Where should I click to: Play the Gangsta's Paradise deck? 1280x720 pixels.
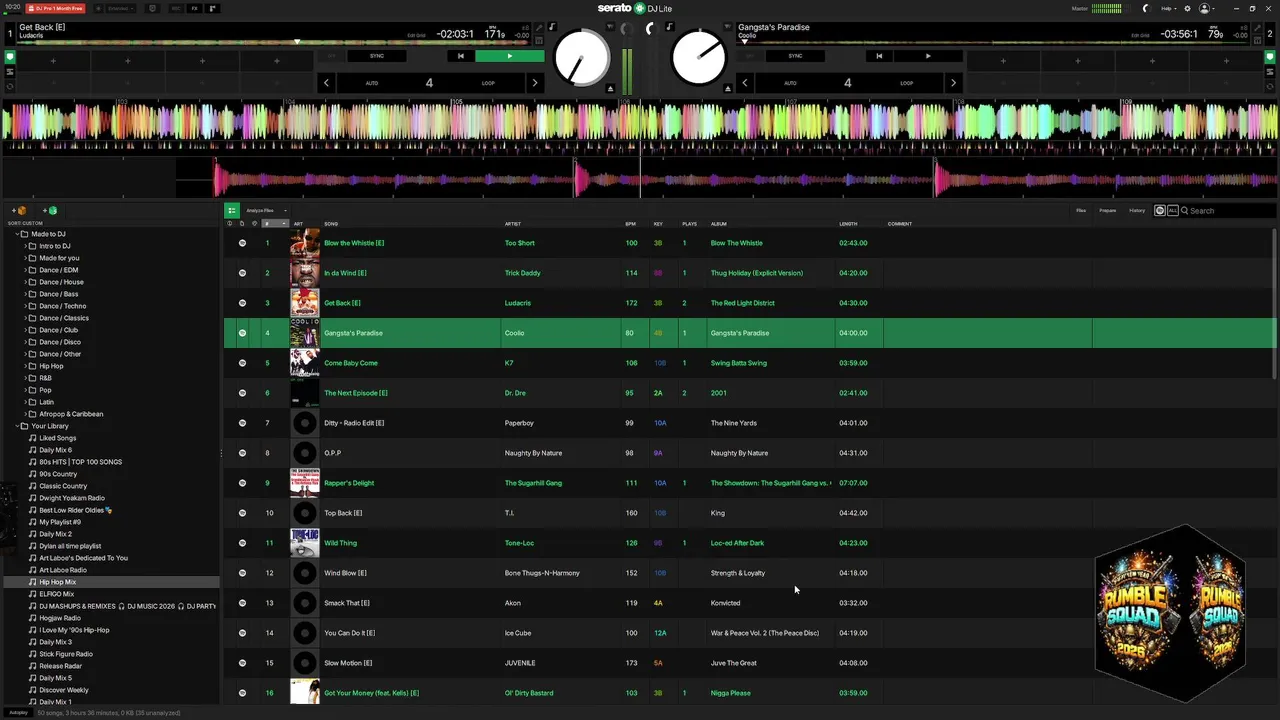928,56
